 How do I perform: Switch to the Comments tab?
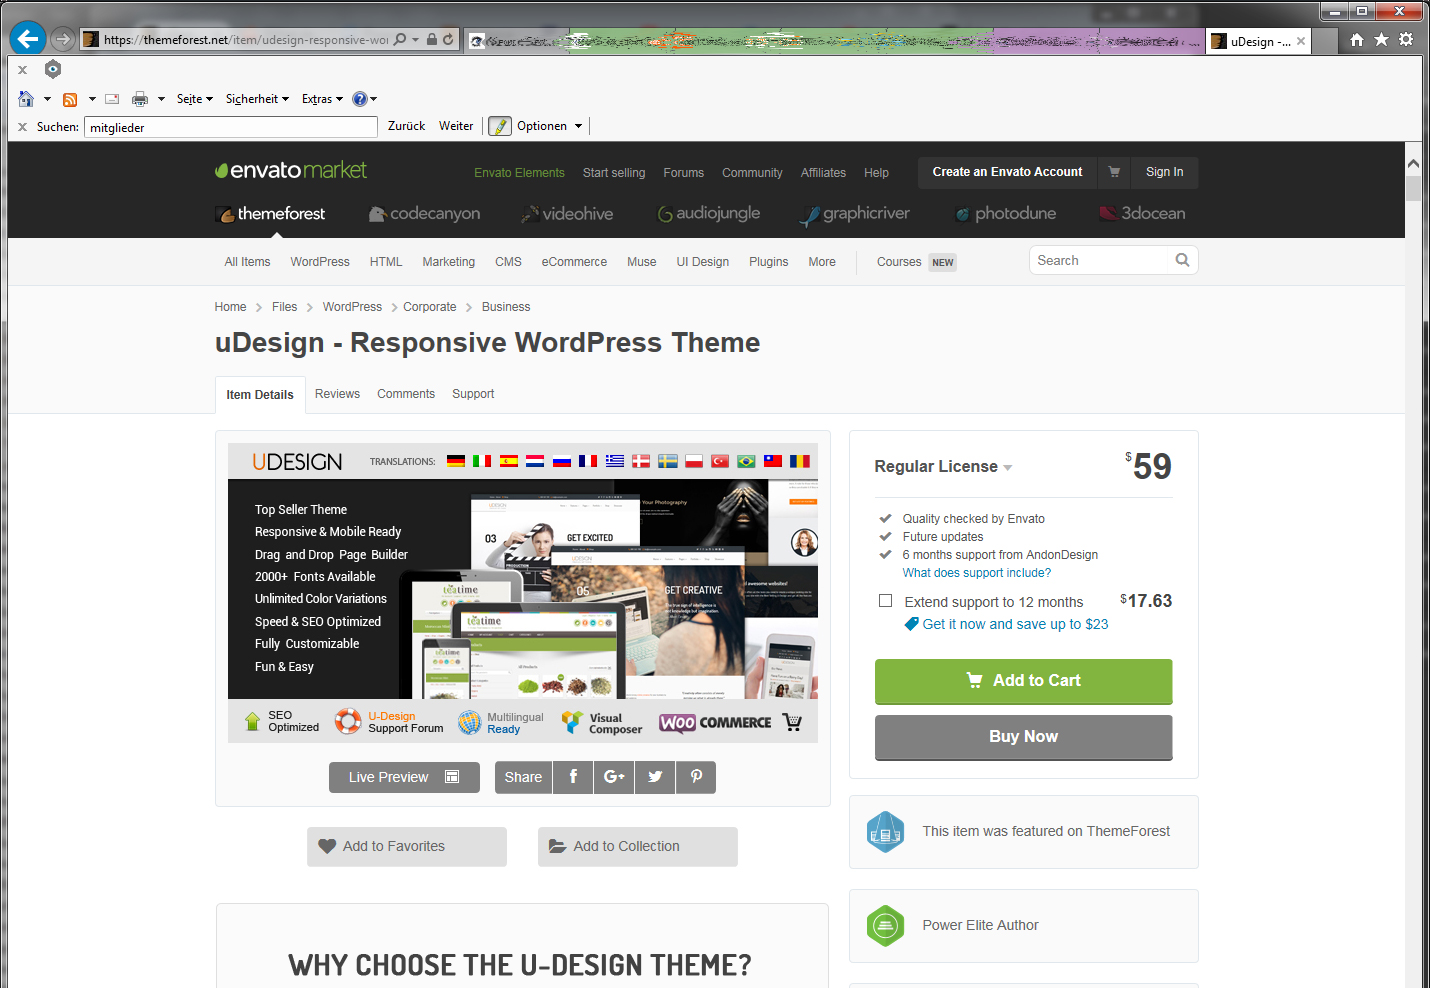(x=406, y=394)
